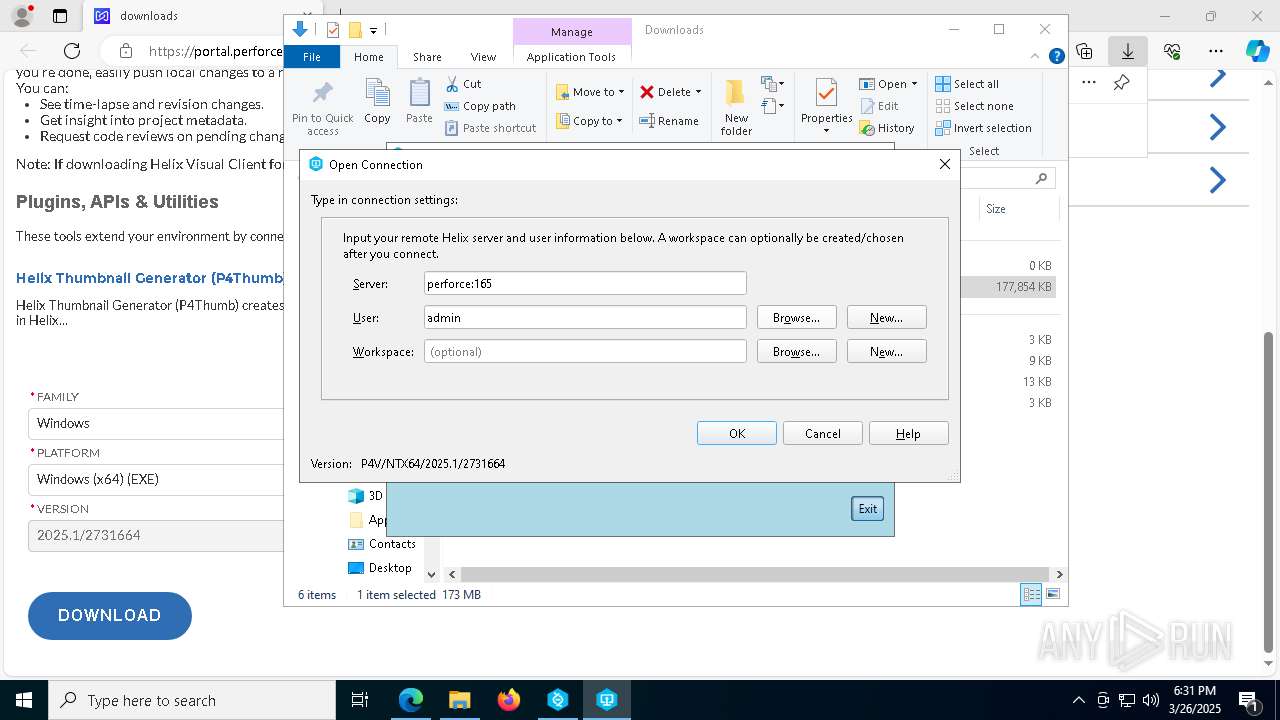The height and width of the screenshot is (720, 1280).
Task: Switch Explorer to details view
Action: 1031,594
